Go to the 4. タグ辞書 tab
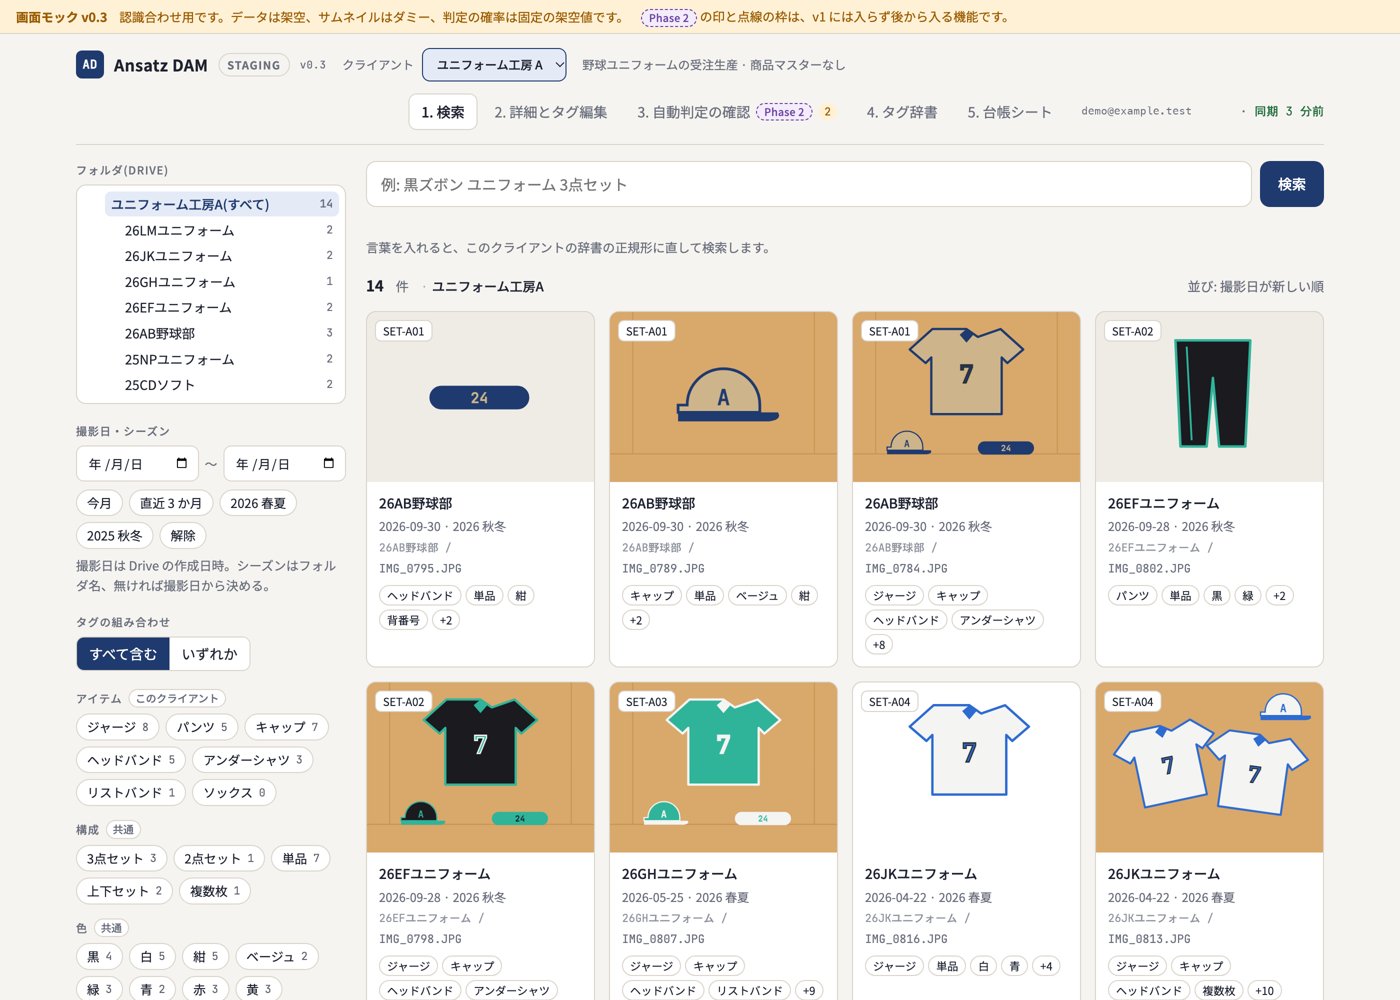The width and height of the screenshot is (1400, 1000). (901, 112)
